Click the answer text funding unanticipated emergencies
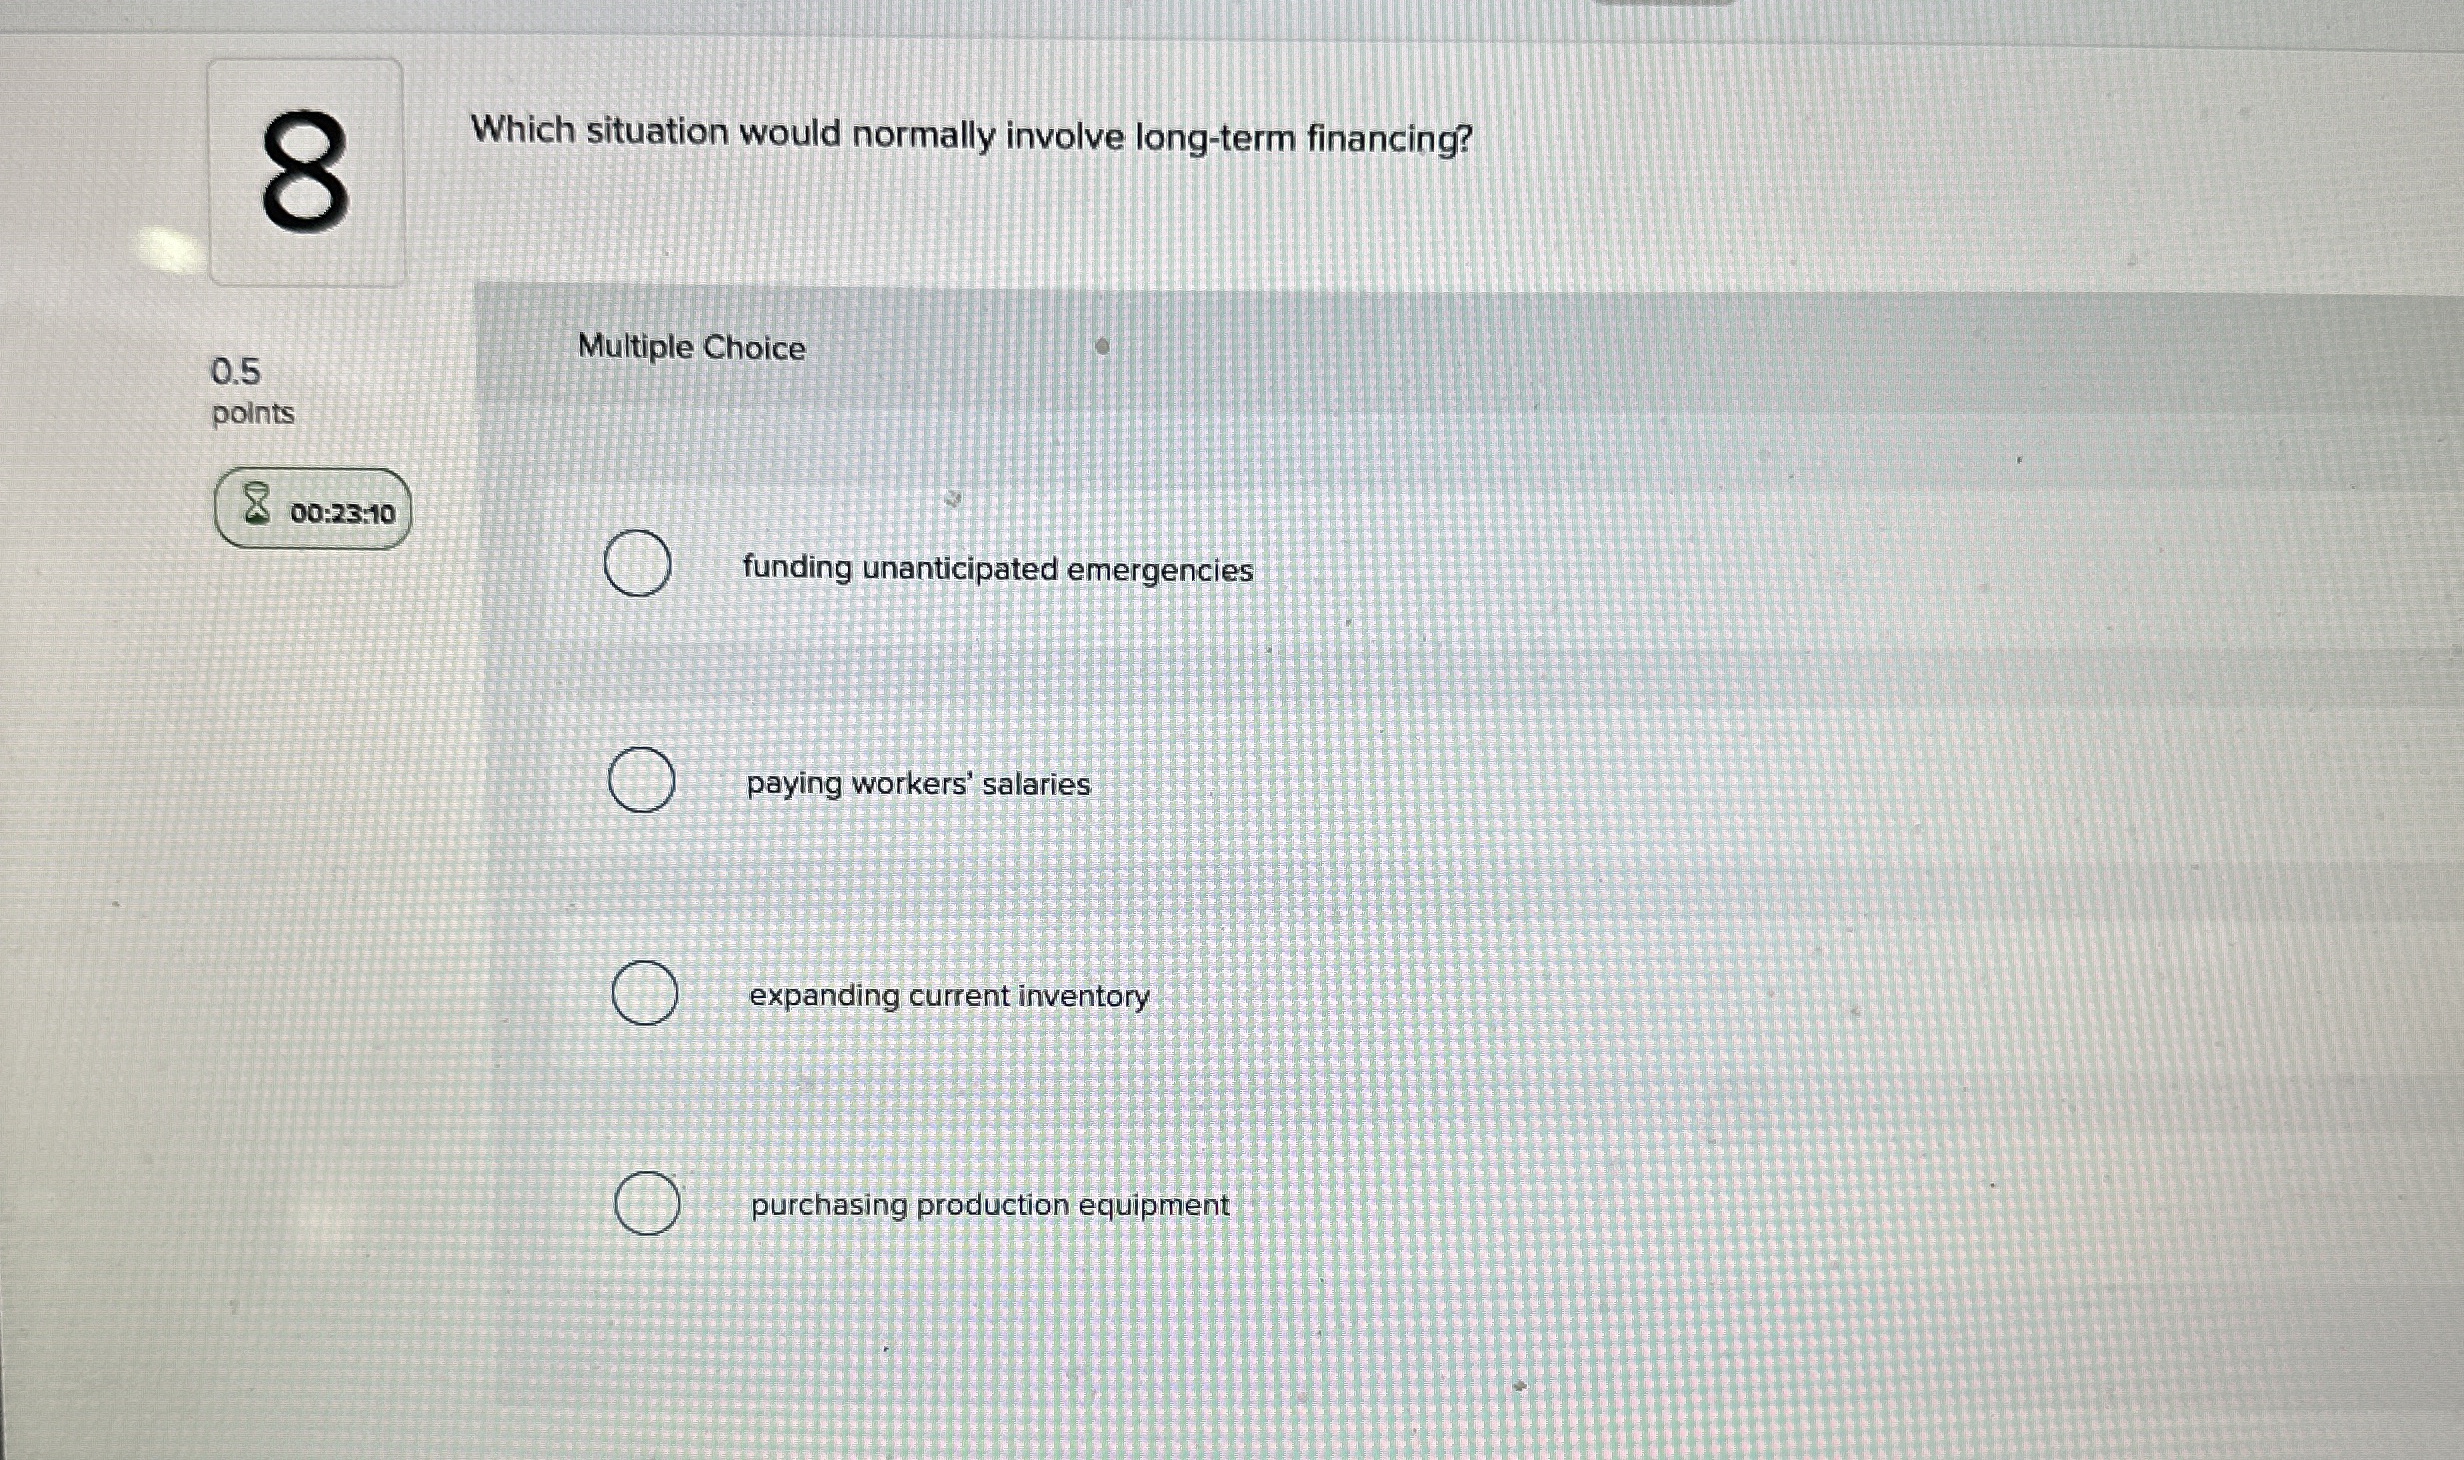The height and width of the screenshot is (1460, 2464). pos(998,569)
